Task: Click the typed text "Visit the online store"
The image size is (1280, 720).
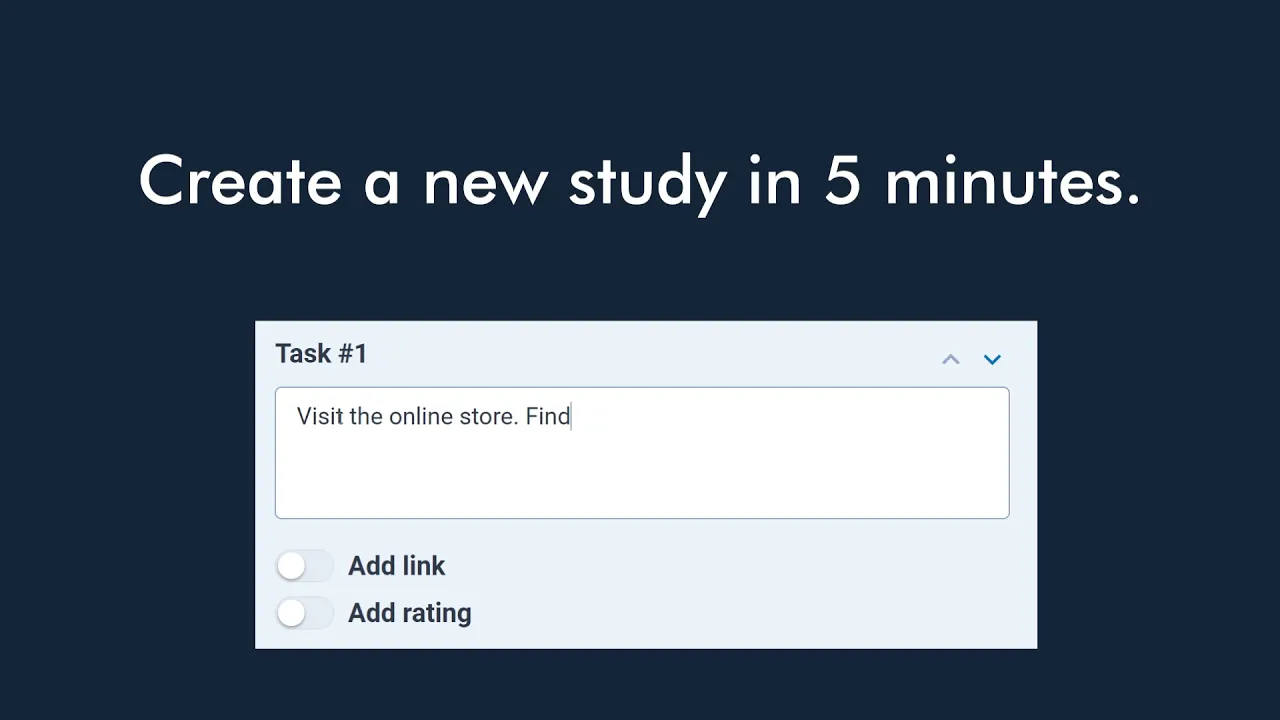Action: click(407, 416)
